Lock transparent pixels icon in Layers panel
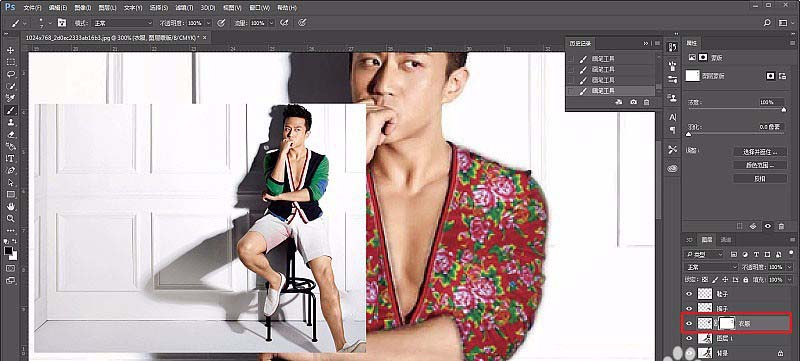 [x=705, y=280]
